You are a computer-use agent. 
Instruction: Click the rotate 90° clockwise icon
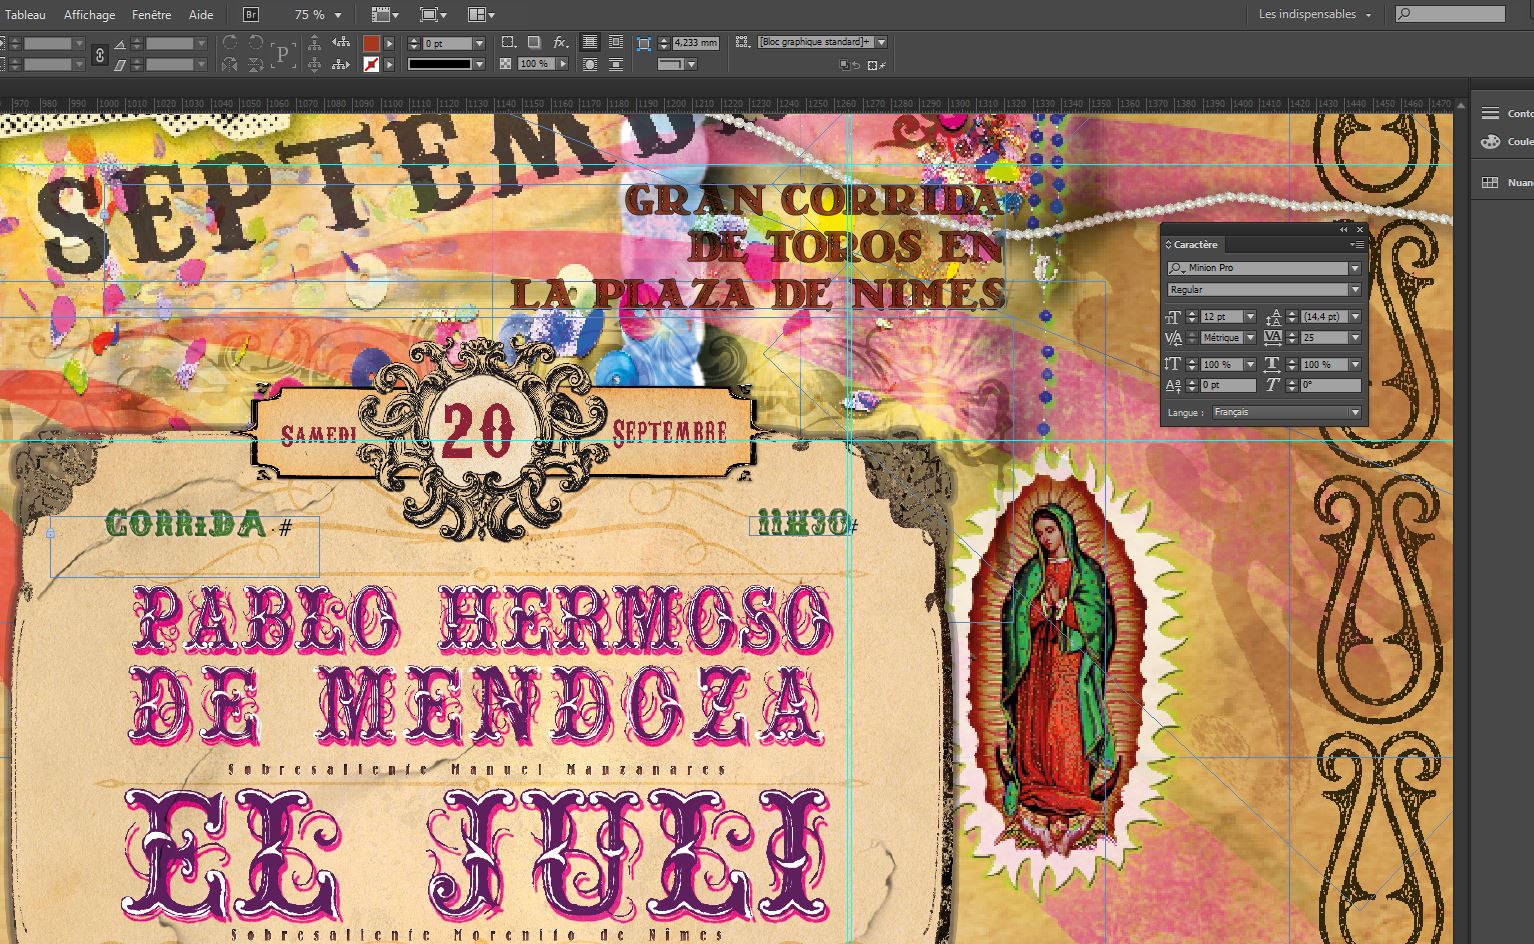tap(230, 43)
